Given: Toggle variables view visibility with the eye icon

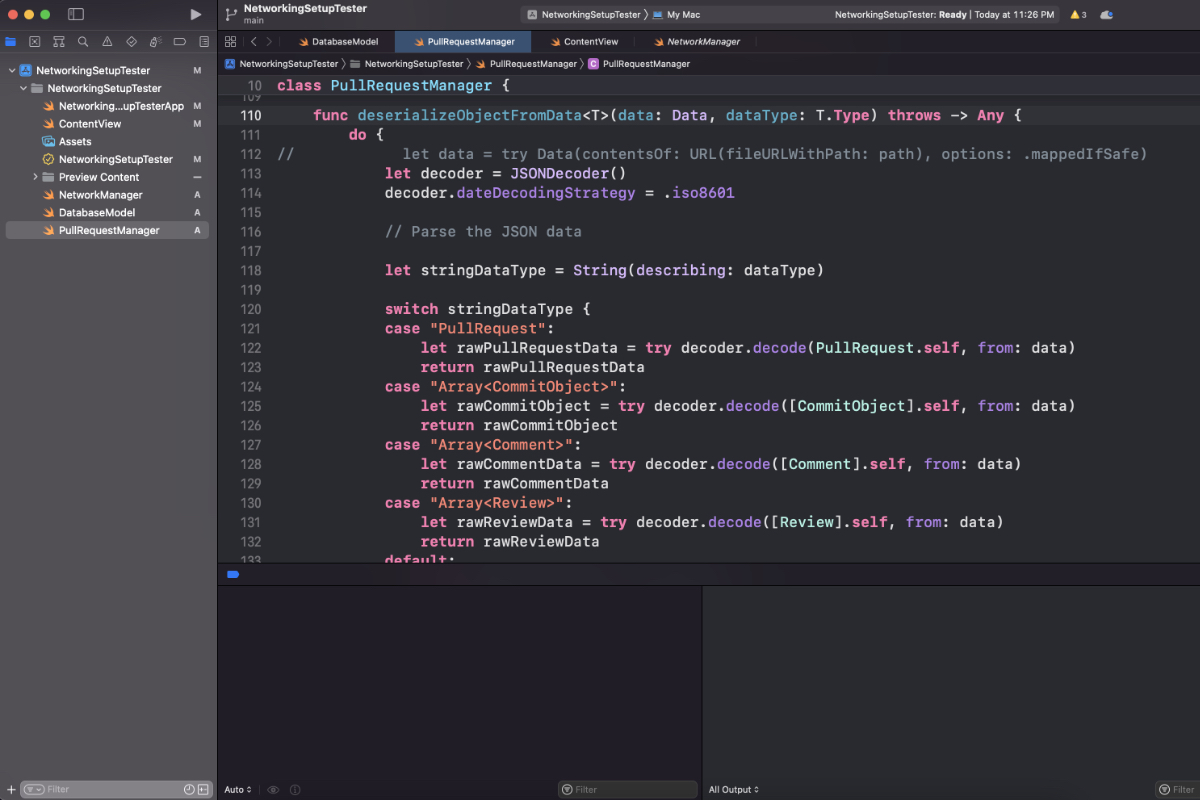Looking at the screenshot, I should point(272,789).
